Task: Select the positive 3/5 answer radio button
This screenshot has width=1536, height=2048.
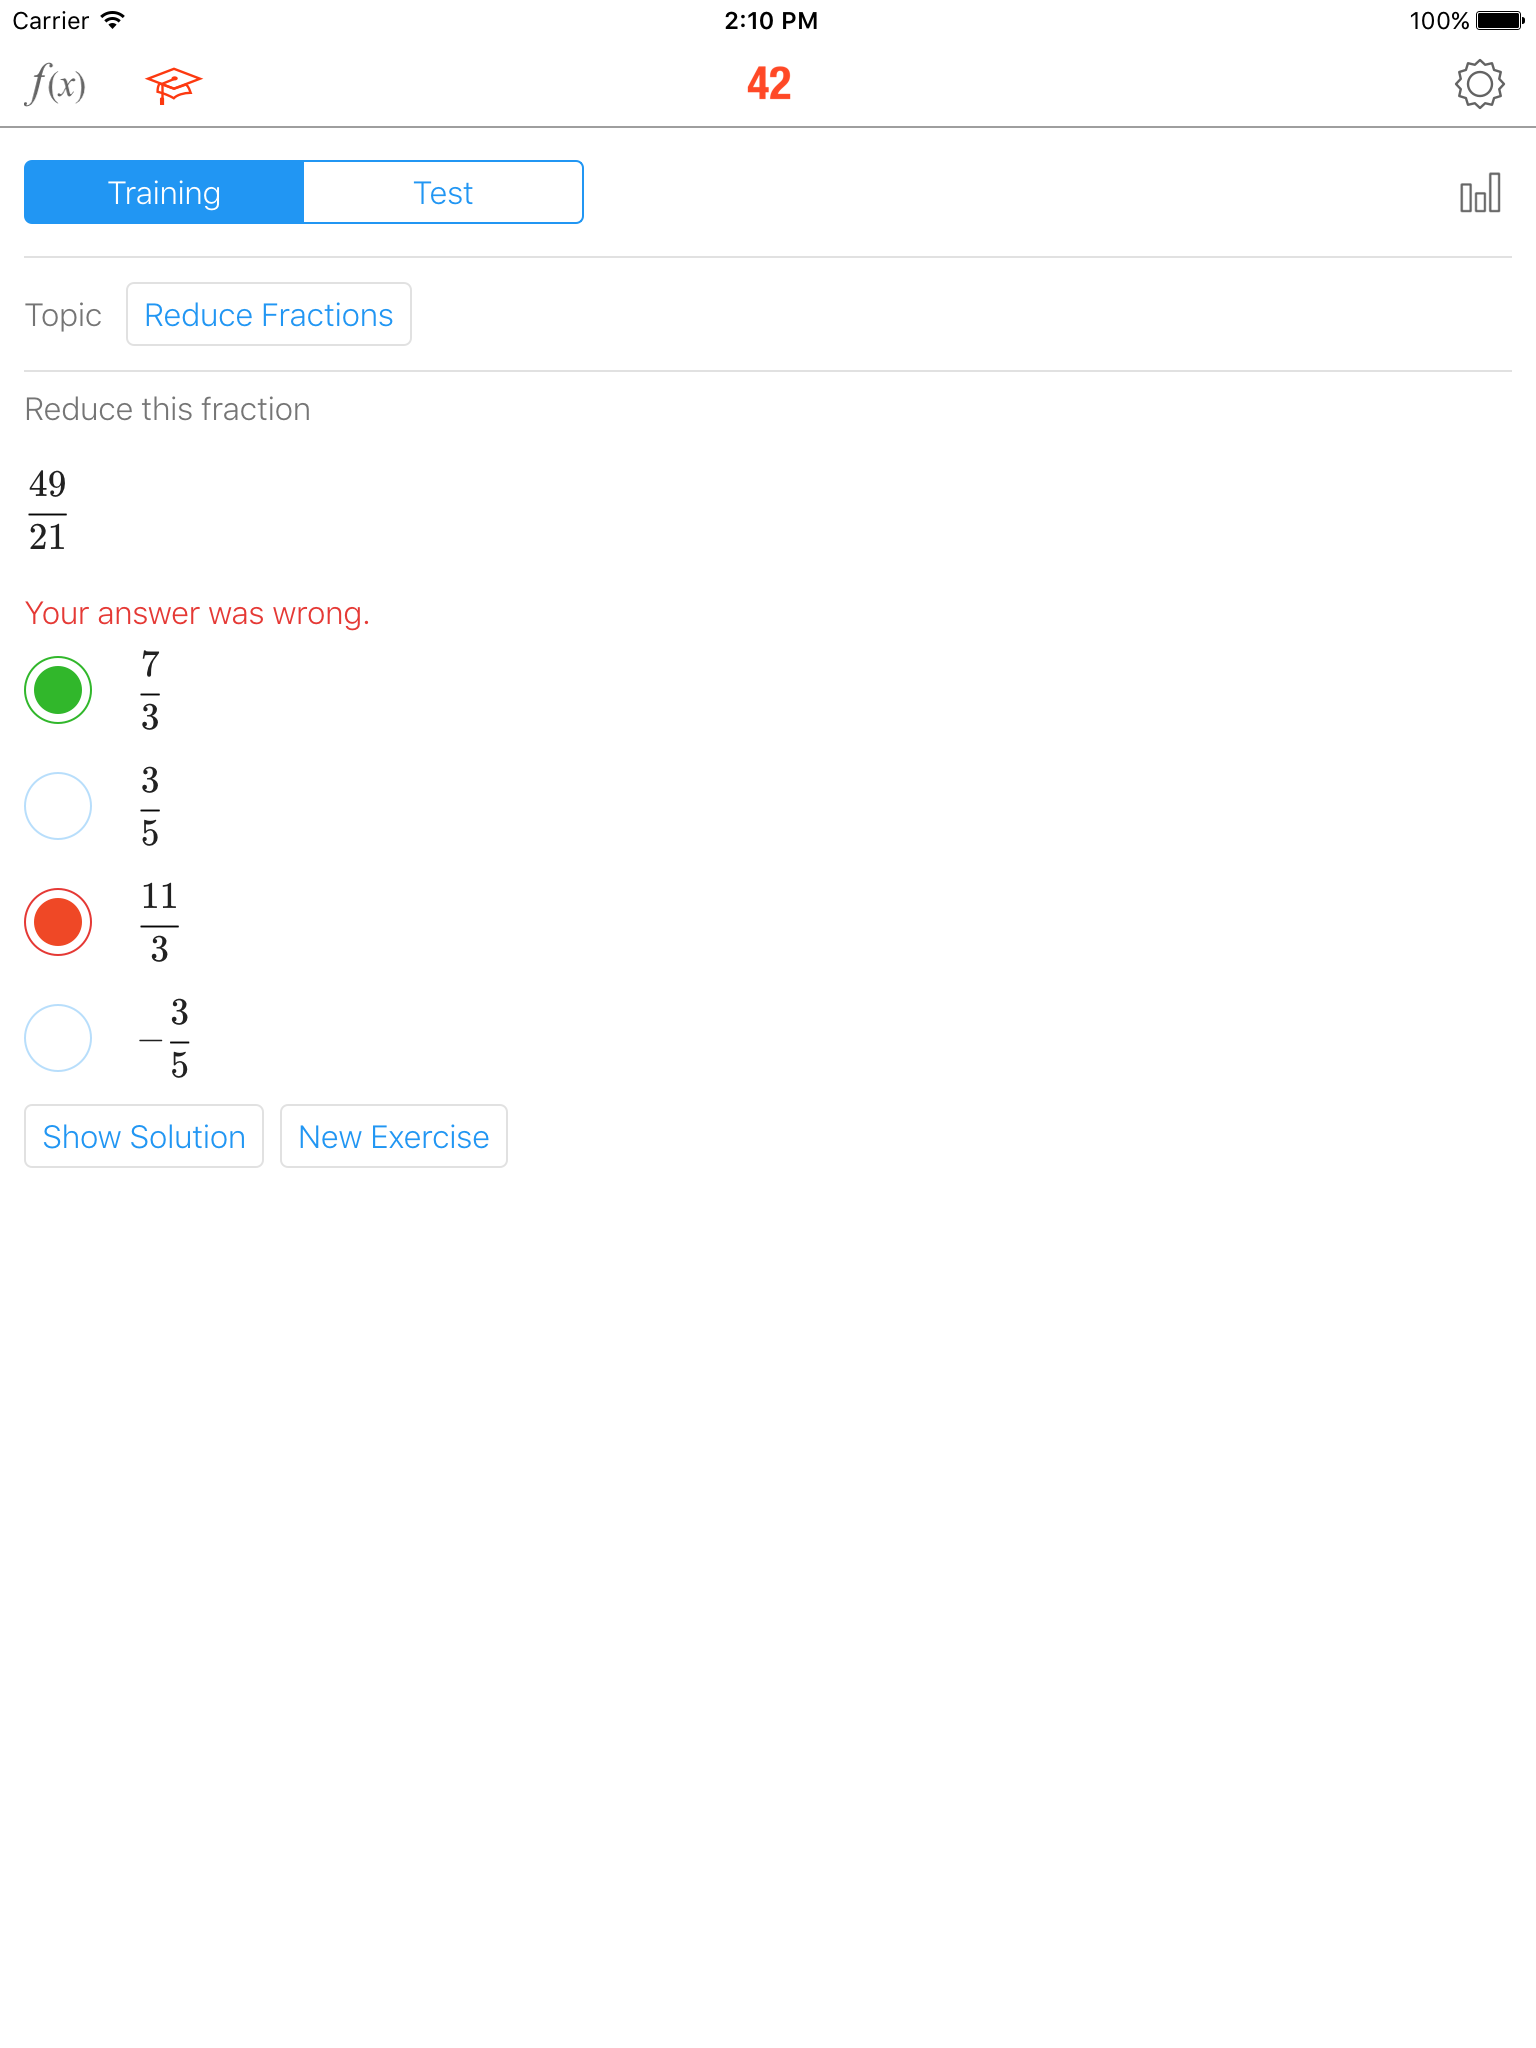Action: tap(58, 806)
